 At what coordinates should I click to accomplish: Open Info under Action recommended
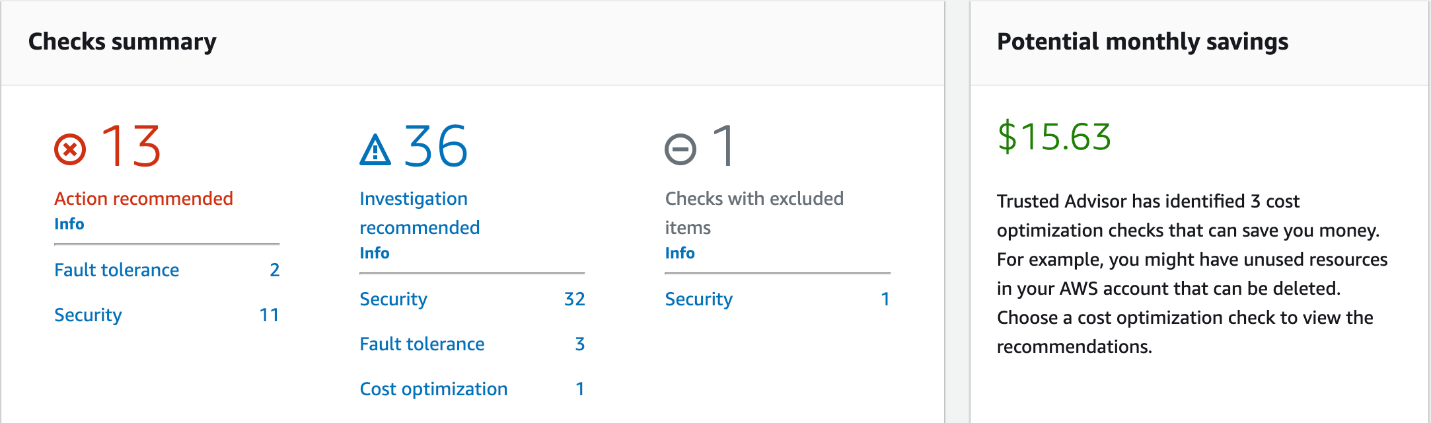tap(69, 224)
